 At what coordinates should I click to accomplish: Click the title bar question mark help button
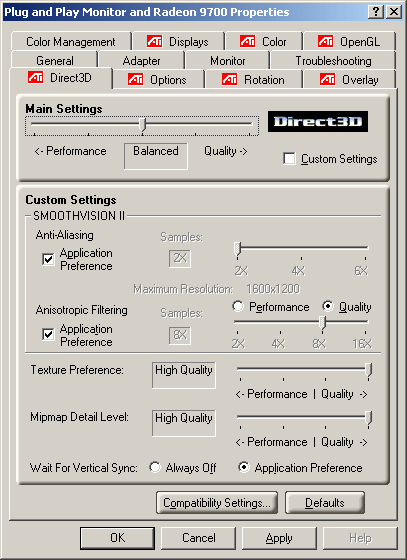[x=376, y=12]
